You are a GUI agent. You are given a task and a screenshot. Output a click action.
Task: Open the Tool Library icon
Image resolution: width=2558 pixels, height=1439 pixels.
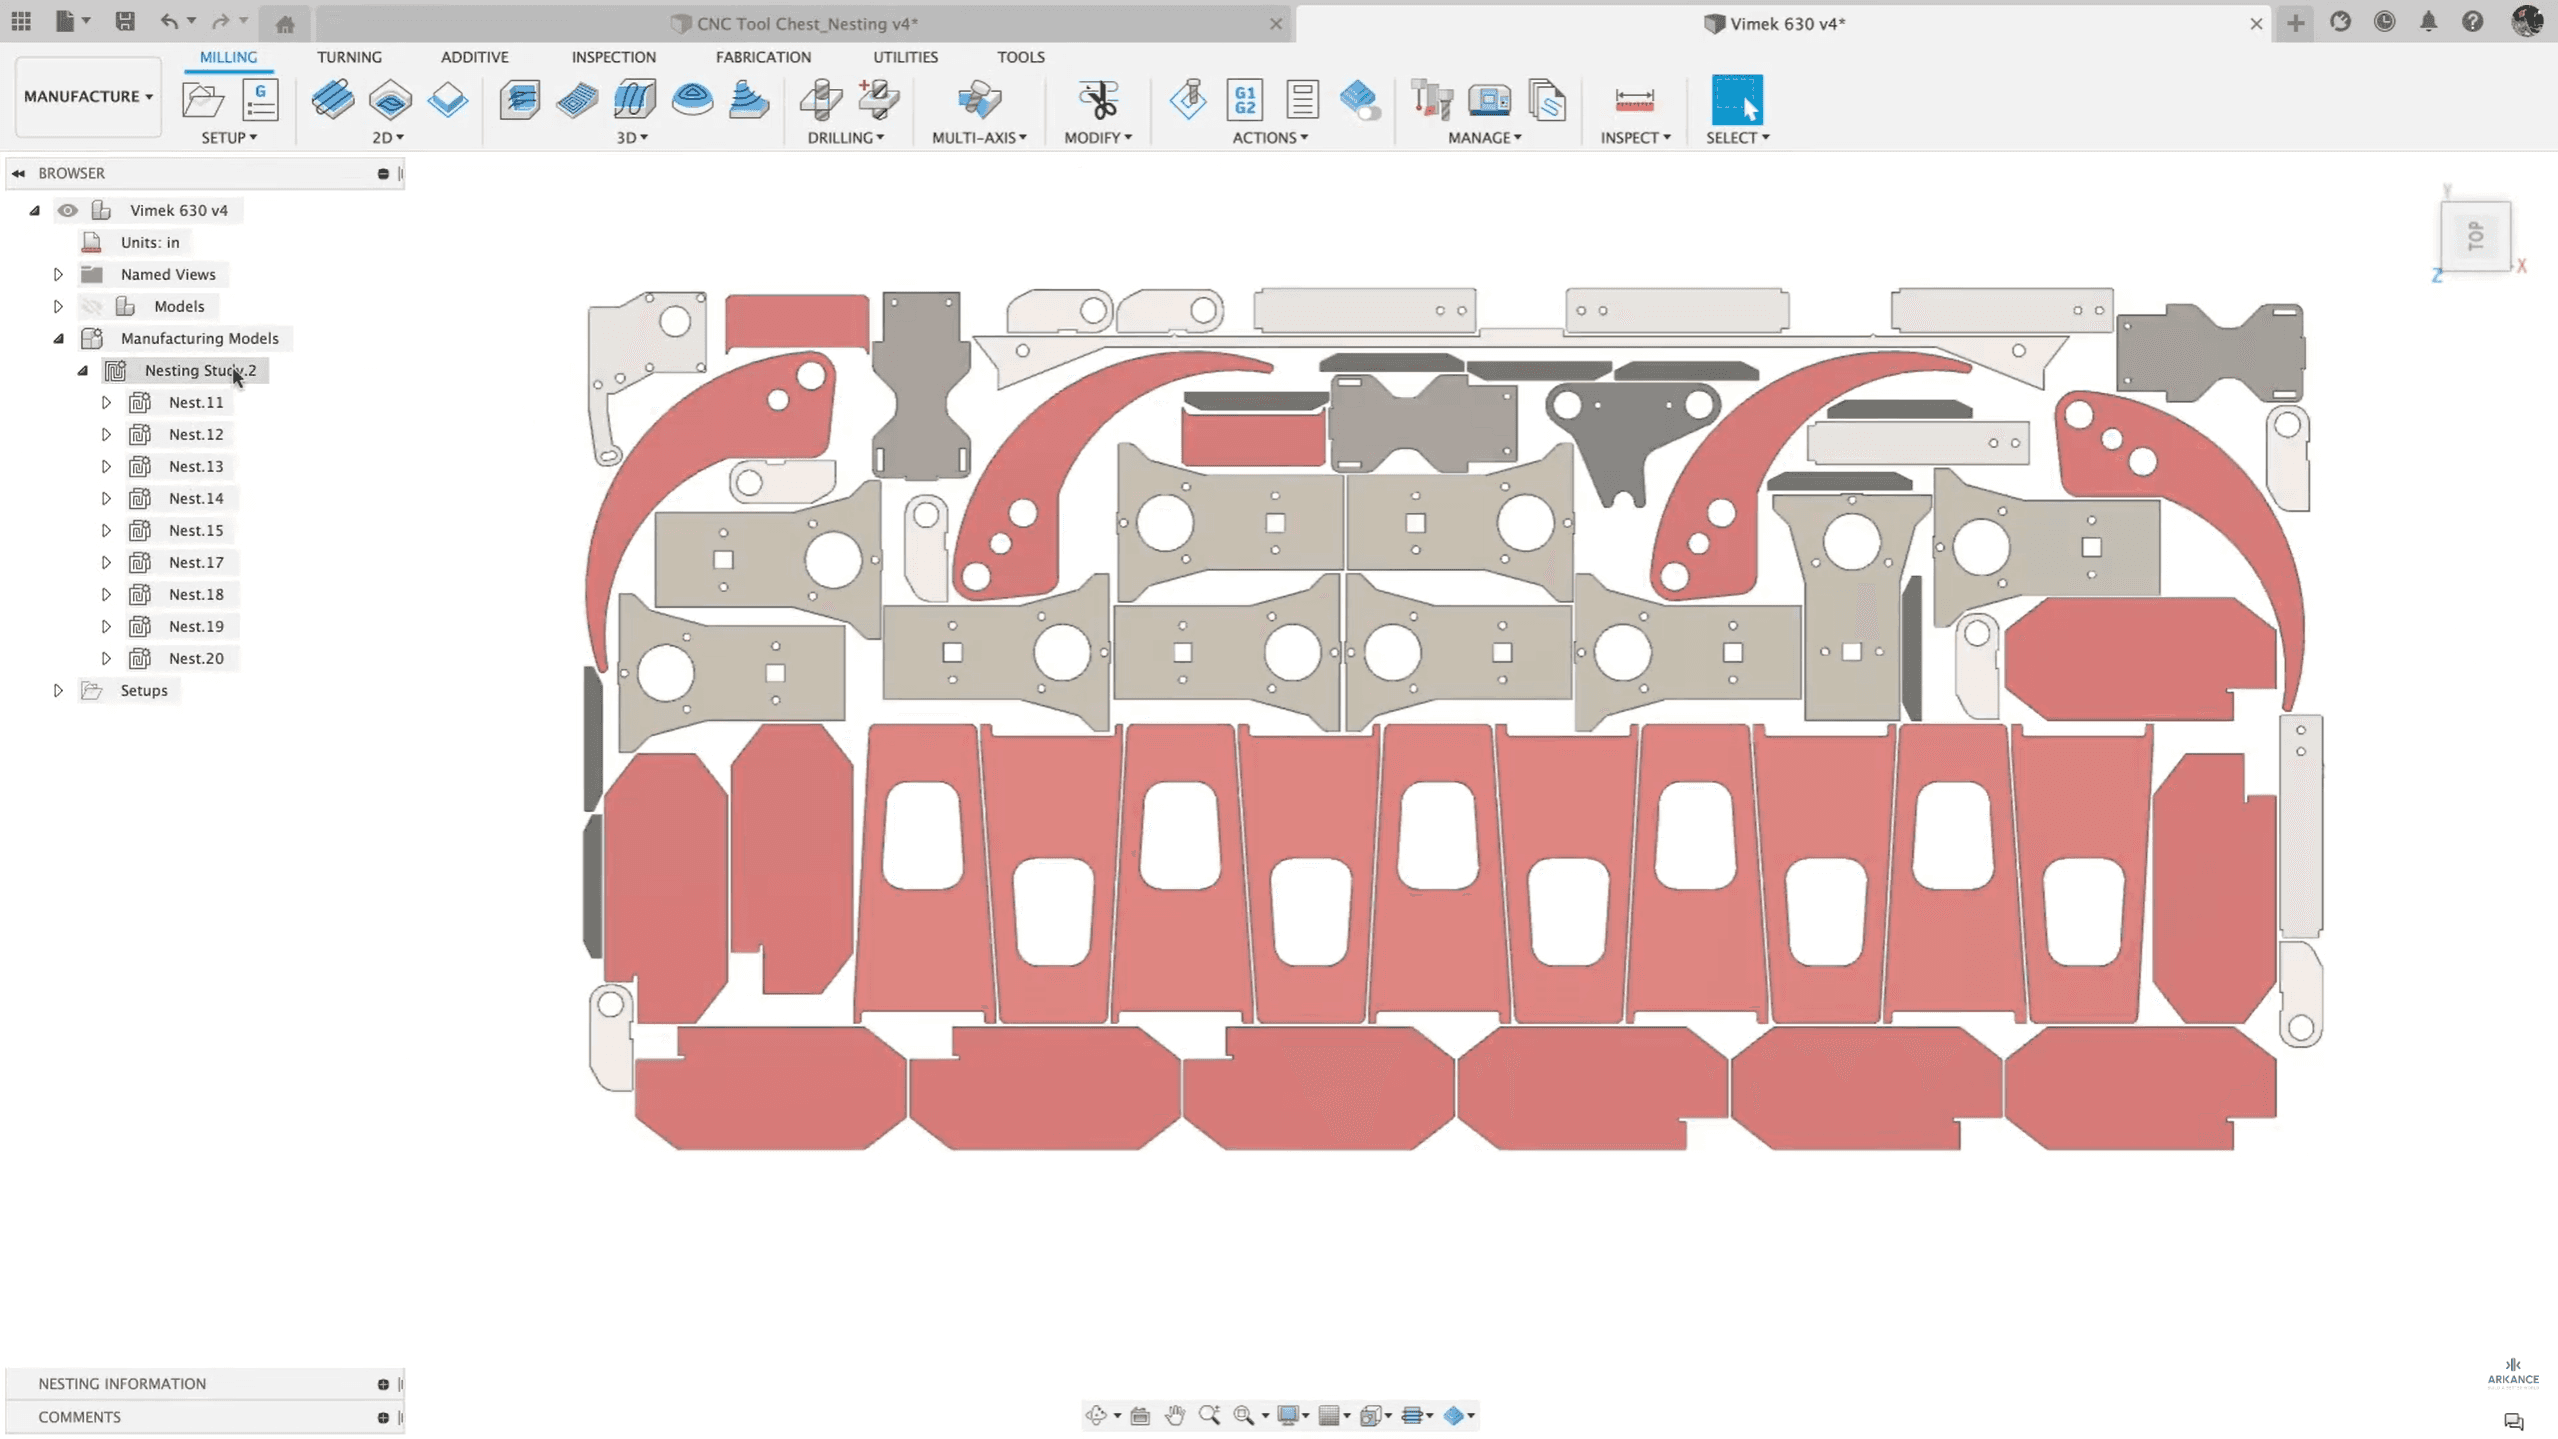1431,100
